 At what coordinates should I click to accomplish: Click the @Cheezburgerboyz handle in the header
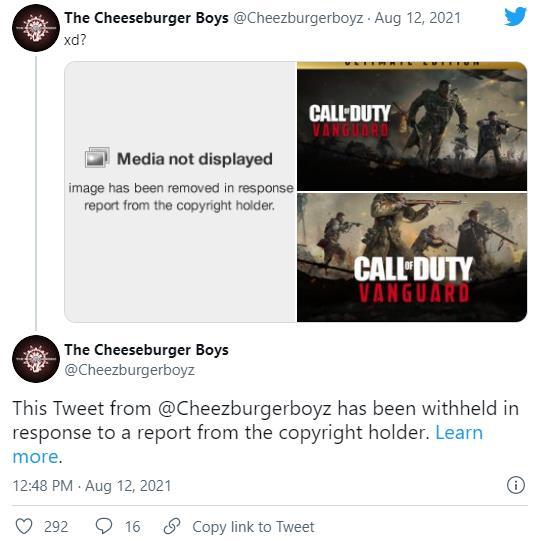pos(298,18)
